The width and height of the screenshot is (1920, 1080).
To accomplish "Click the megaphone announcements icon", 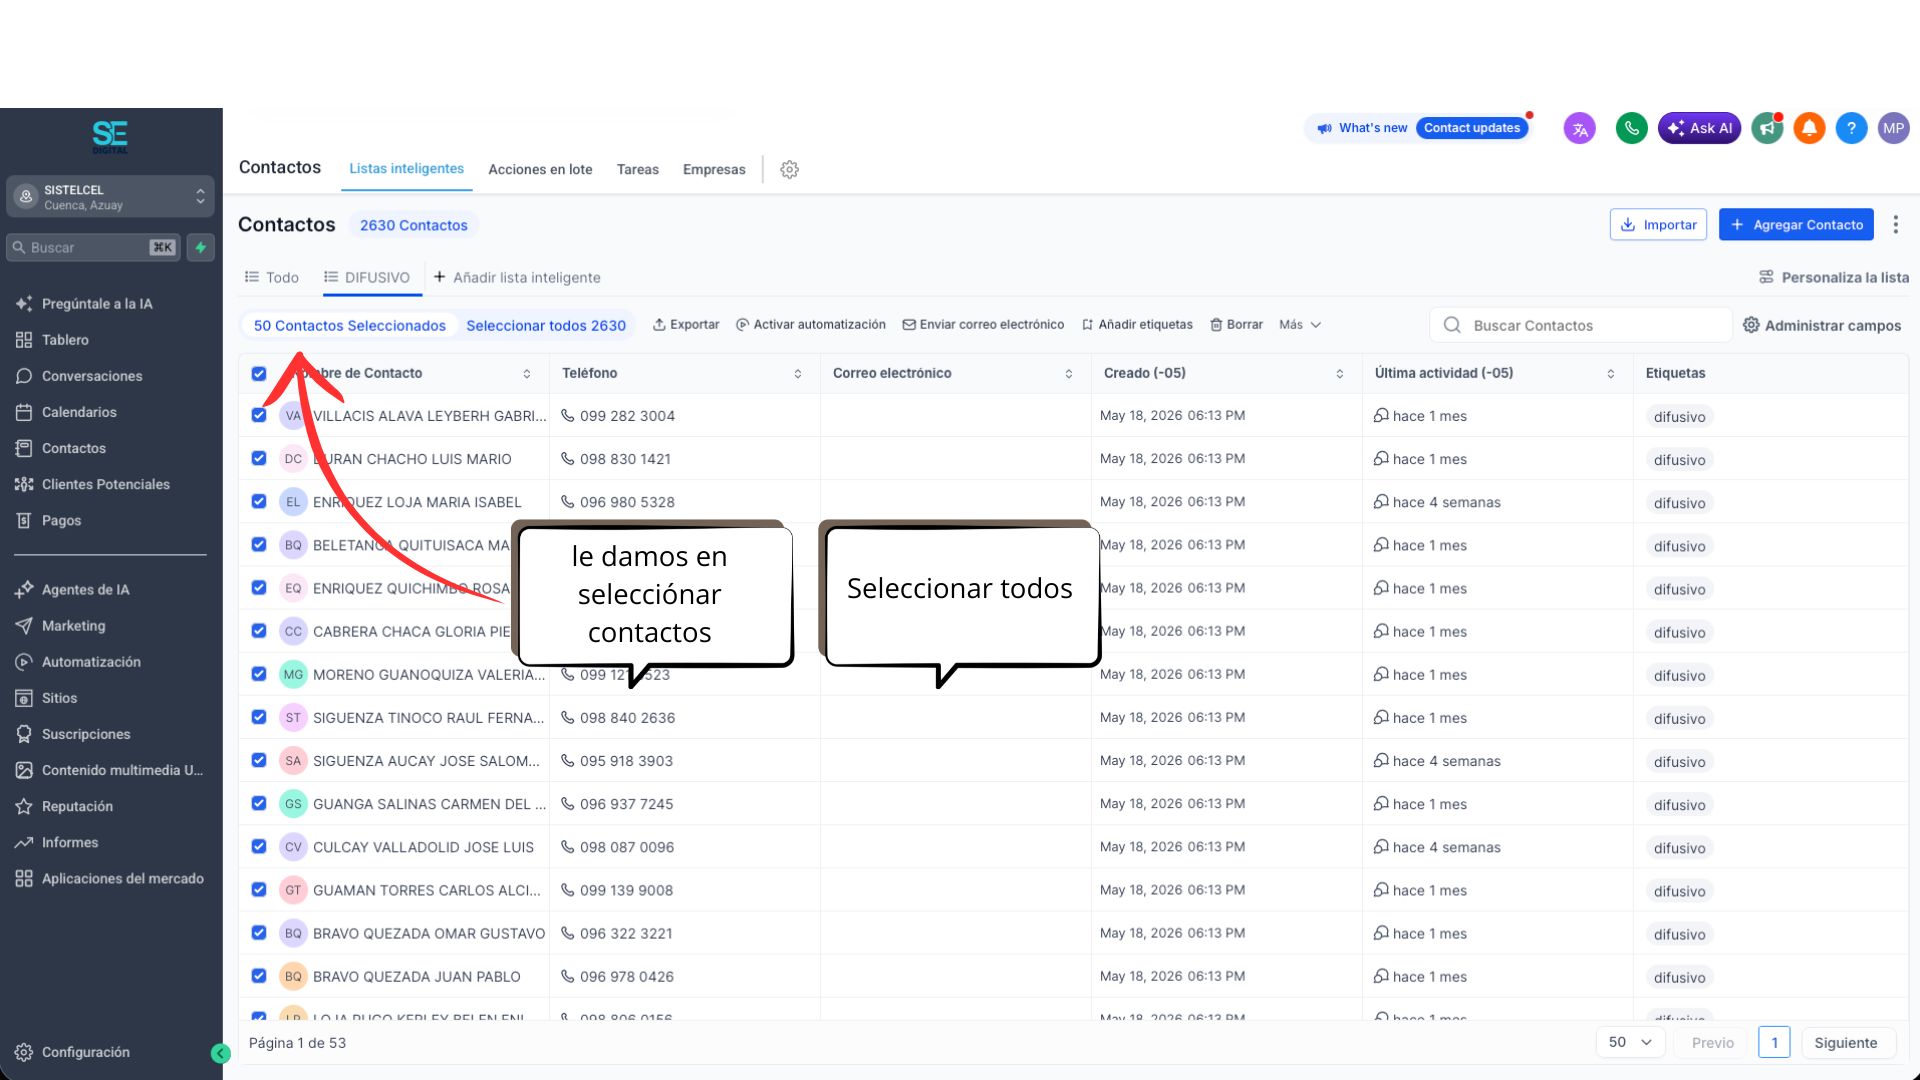I will pos(1767,128).
